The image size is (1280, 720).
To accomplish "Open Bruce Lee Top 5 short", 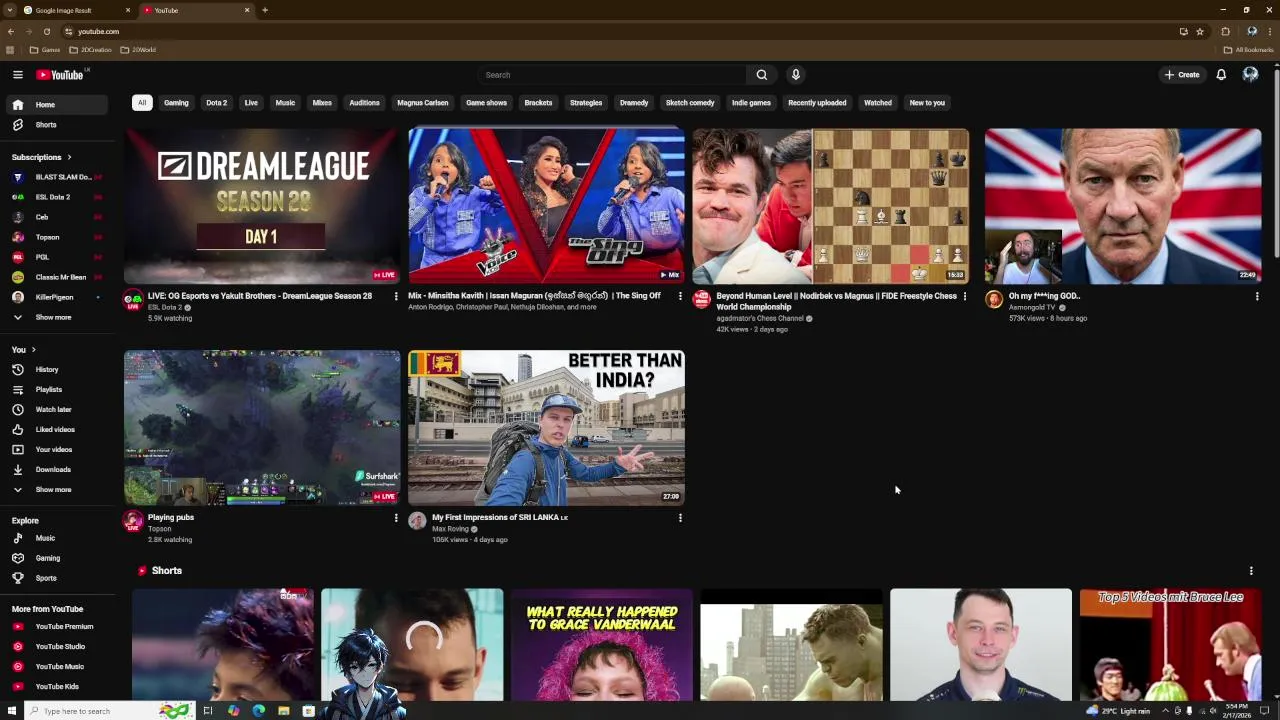I will (1171, 645).
